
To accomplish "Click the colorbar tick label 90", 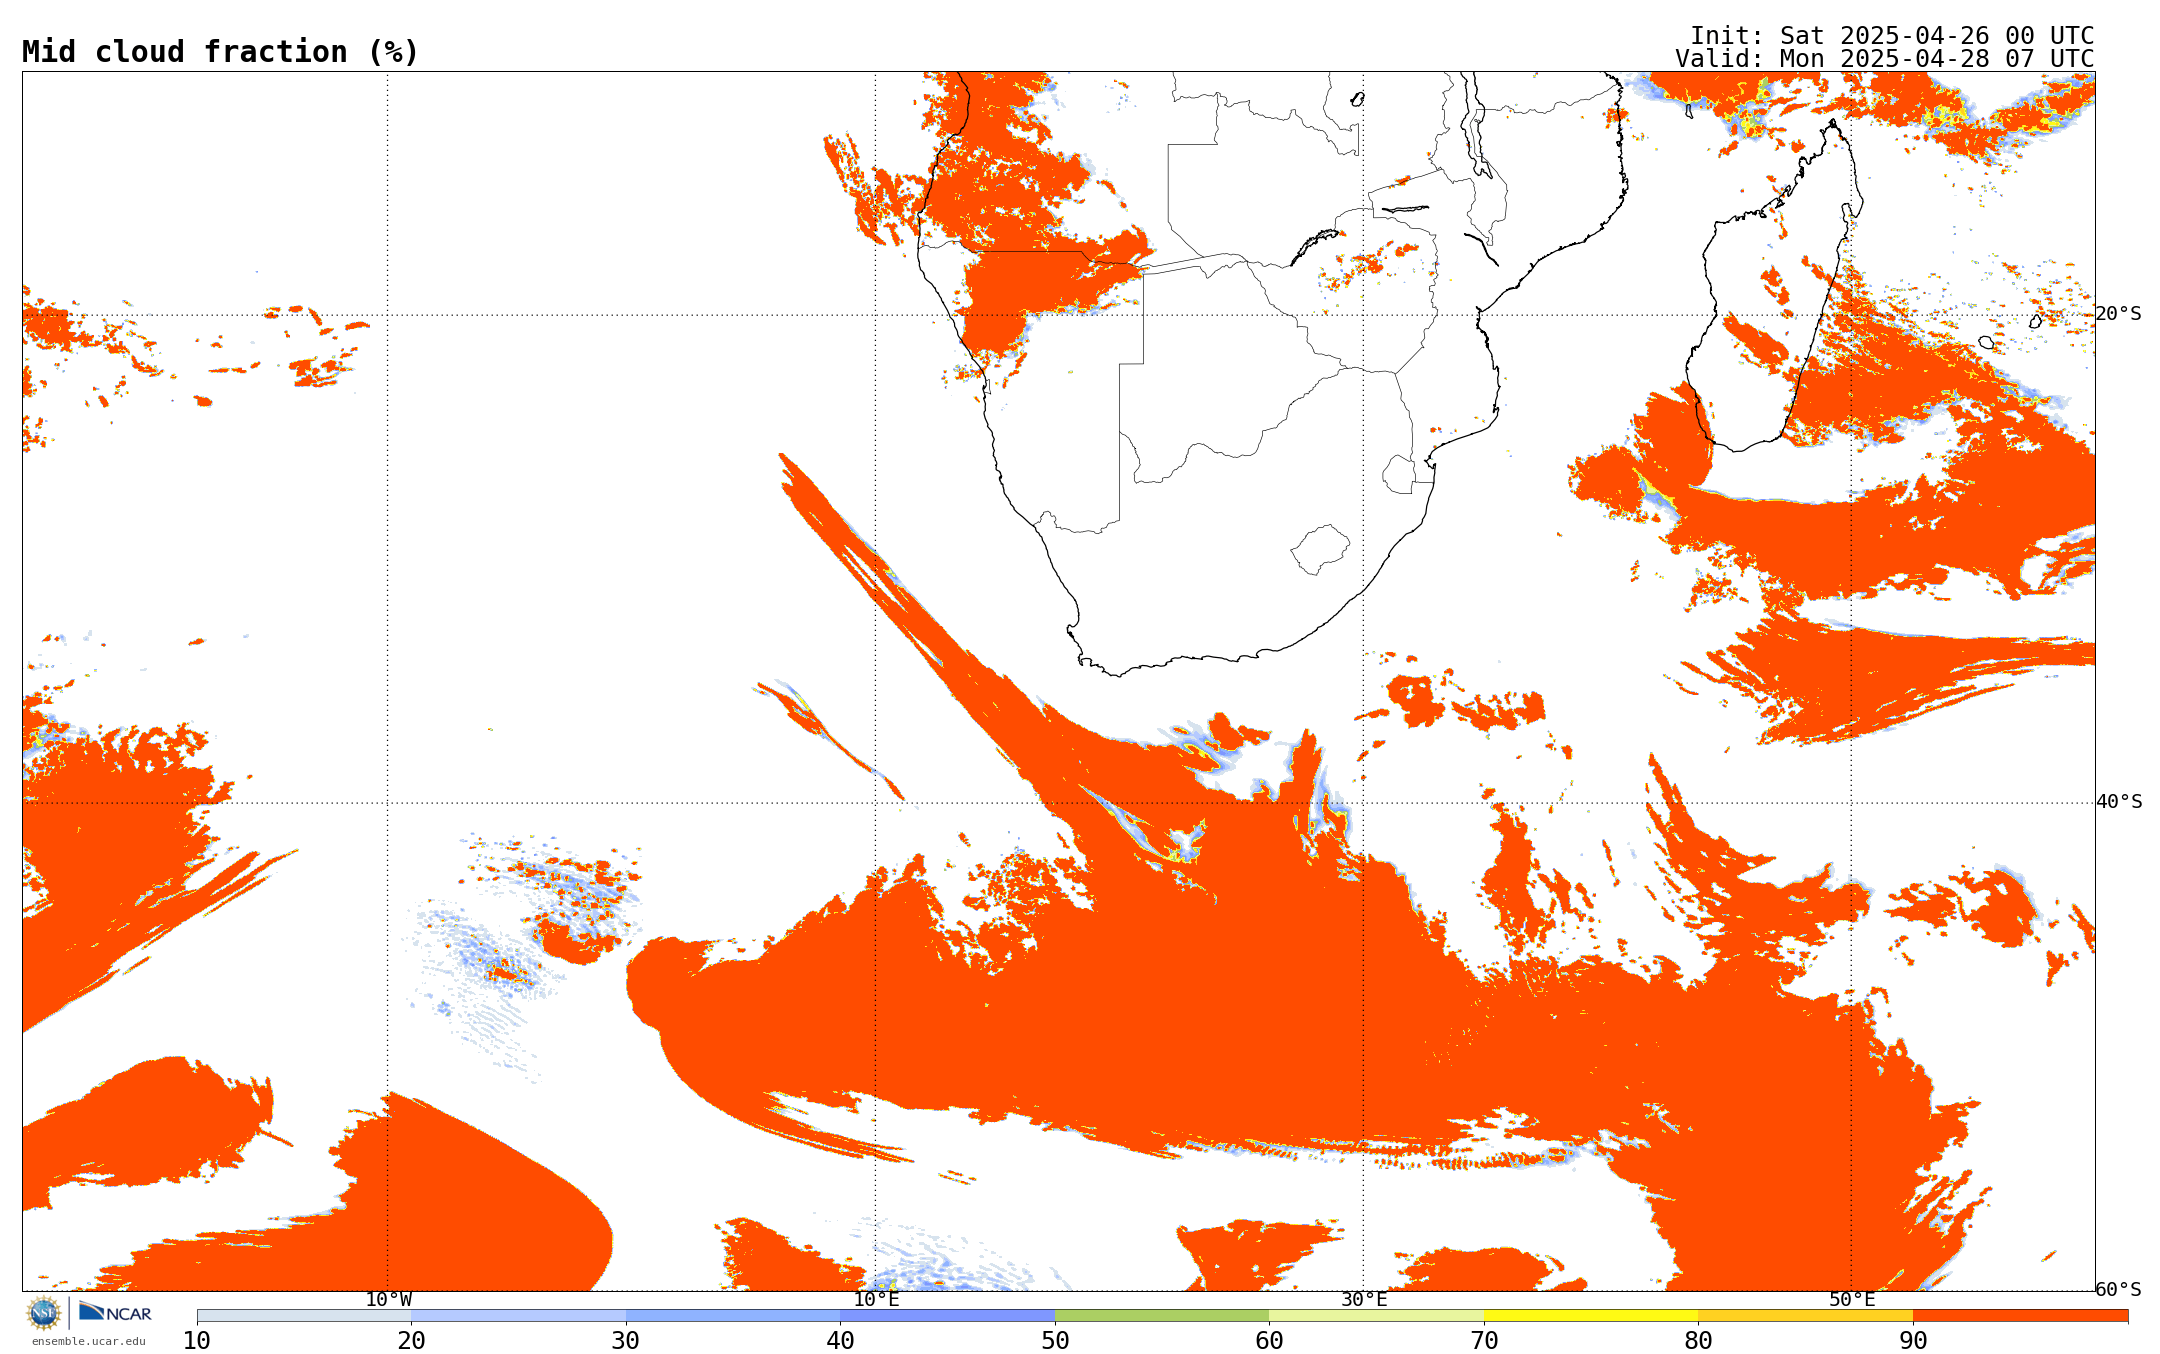I will [1913, 1340].
